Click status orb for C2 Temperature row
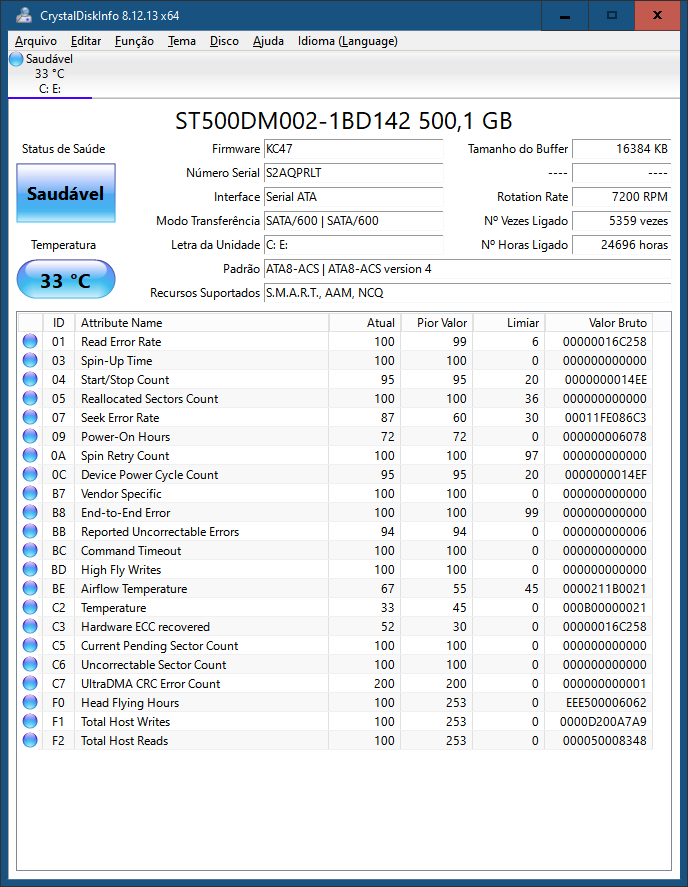Image resolution: width=688 pixels, height=887 pixels. click(x=30, y=608)
